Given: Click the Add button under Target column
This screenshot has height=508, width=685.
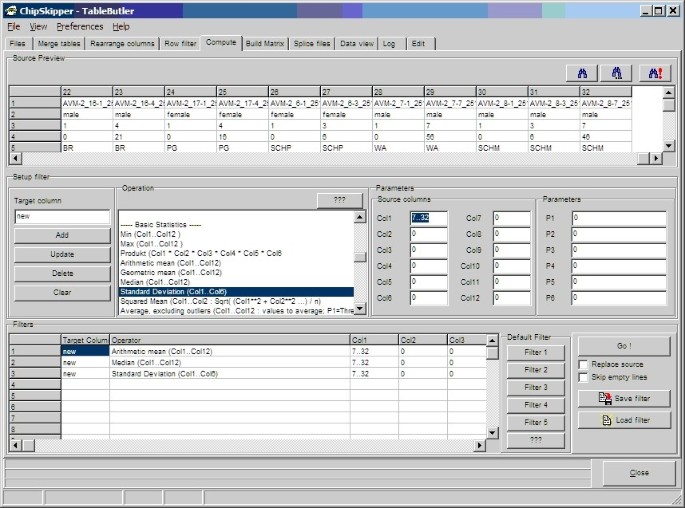Looking at the screenshot, I should pyautogui.click(x=62, y=235).
